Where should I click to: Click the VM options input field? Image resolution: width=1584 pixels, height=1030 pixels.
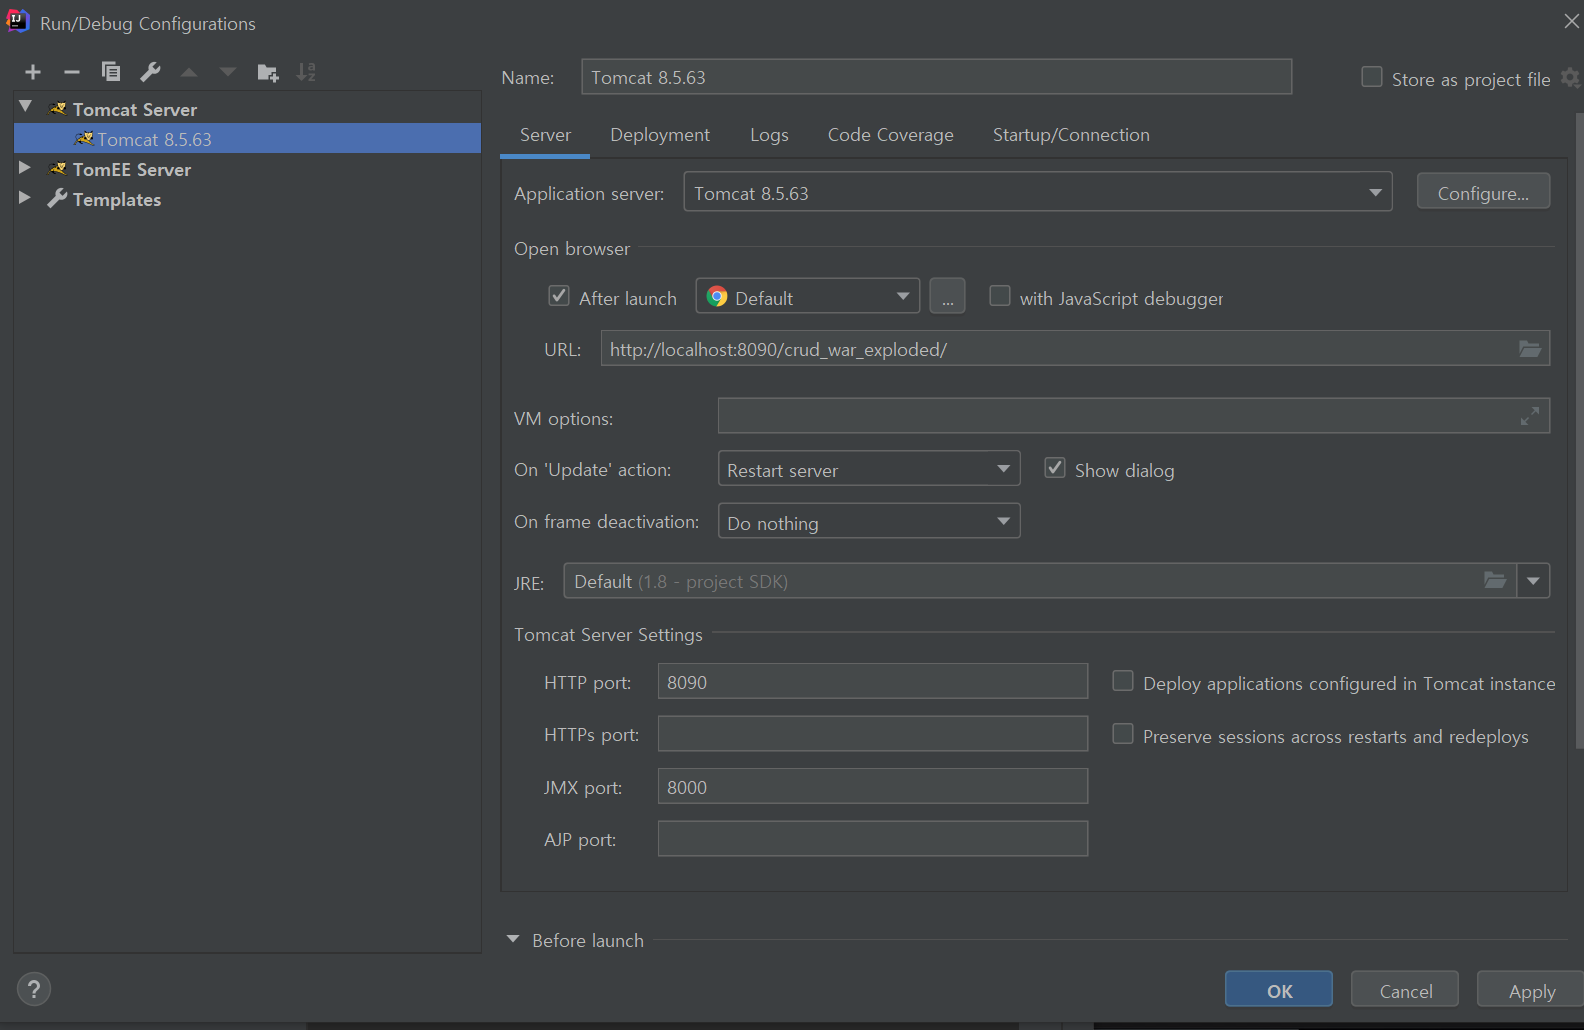click(x=1134, y=416)
